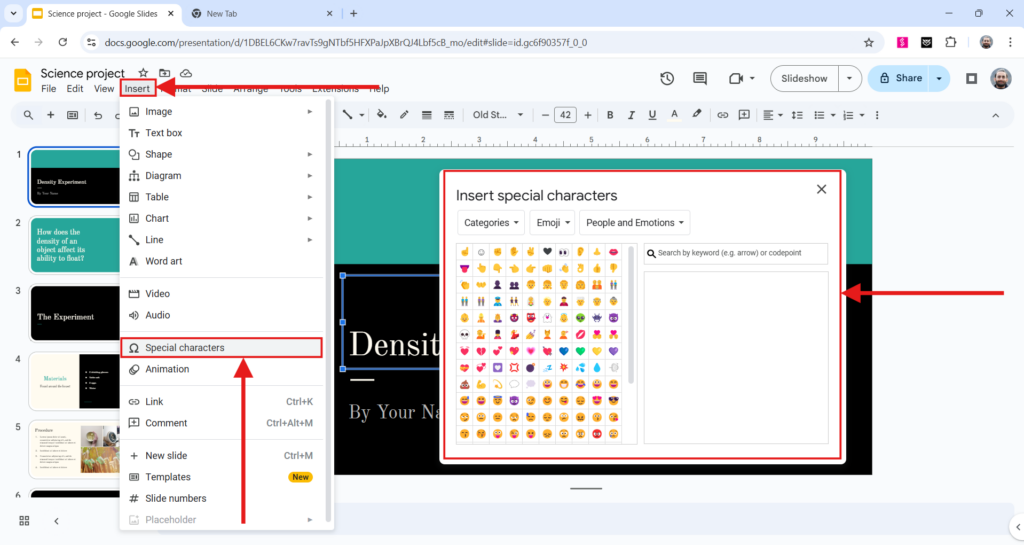
Task: Expand the Chart submenu arrow
Action: pos(310,219)
